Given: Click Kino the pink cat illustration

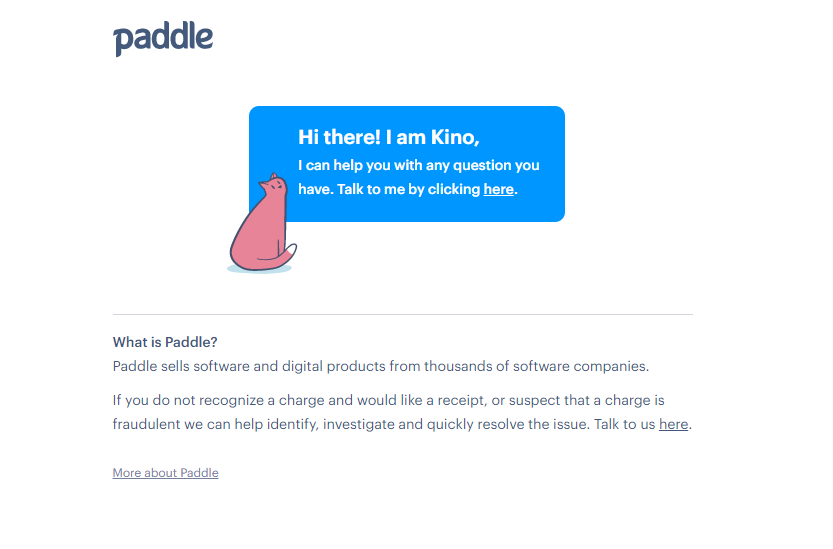Looking at the screenshot, I should [262, 222].
